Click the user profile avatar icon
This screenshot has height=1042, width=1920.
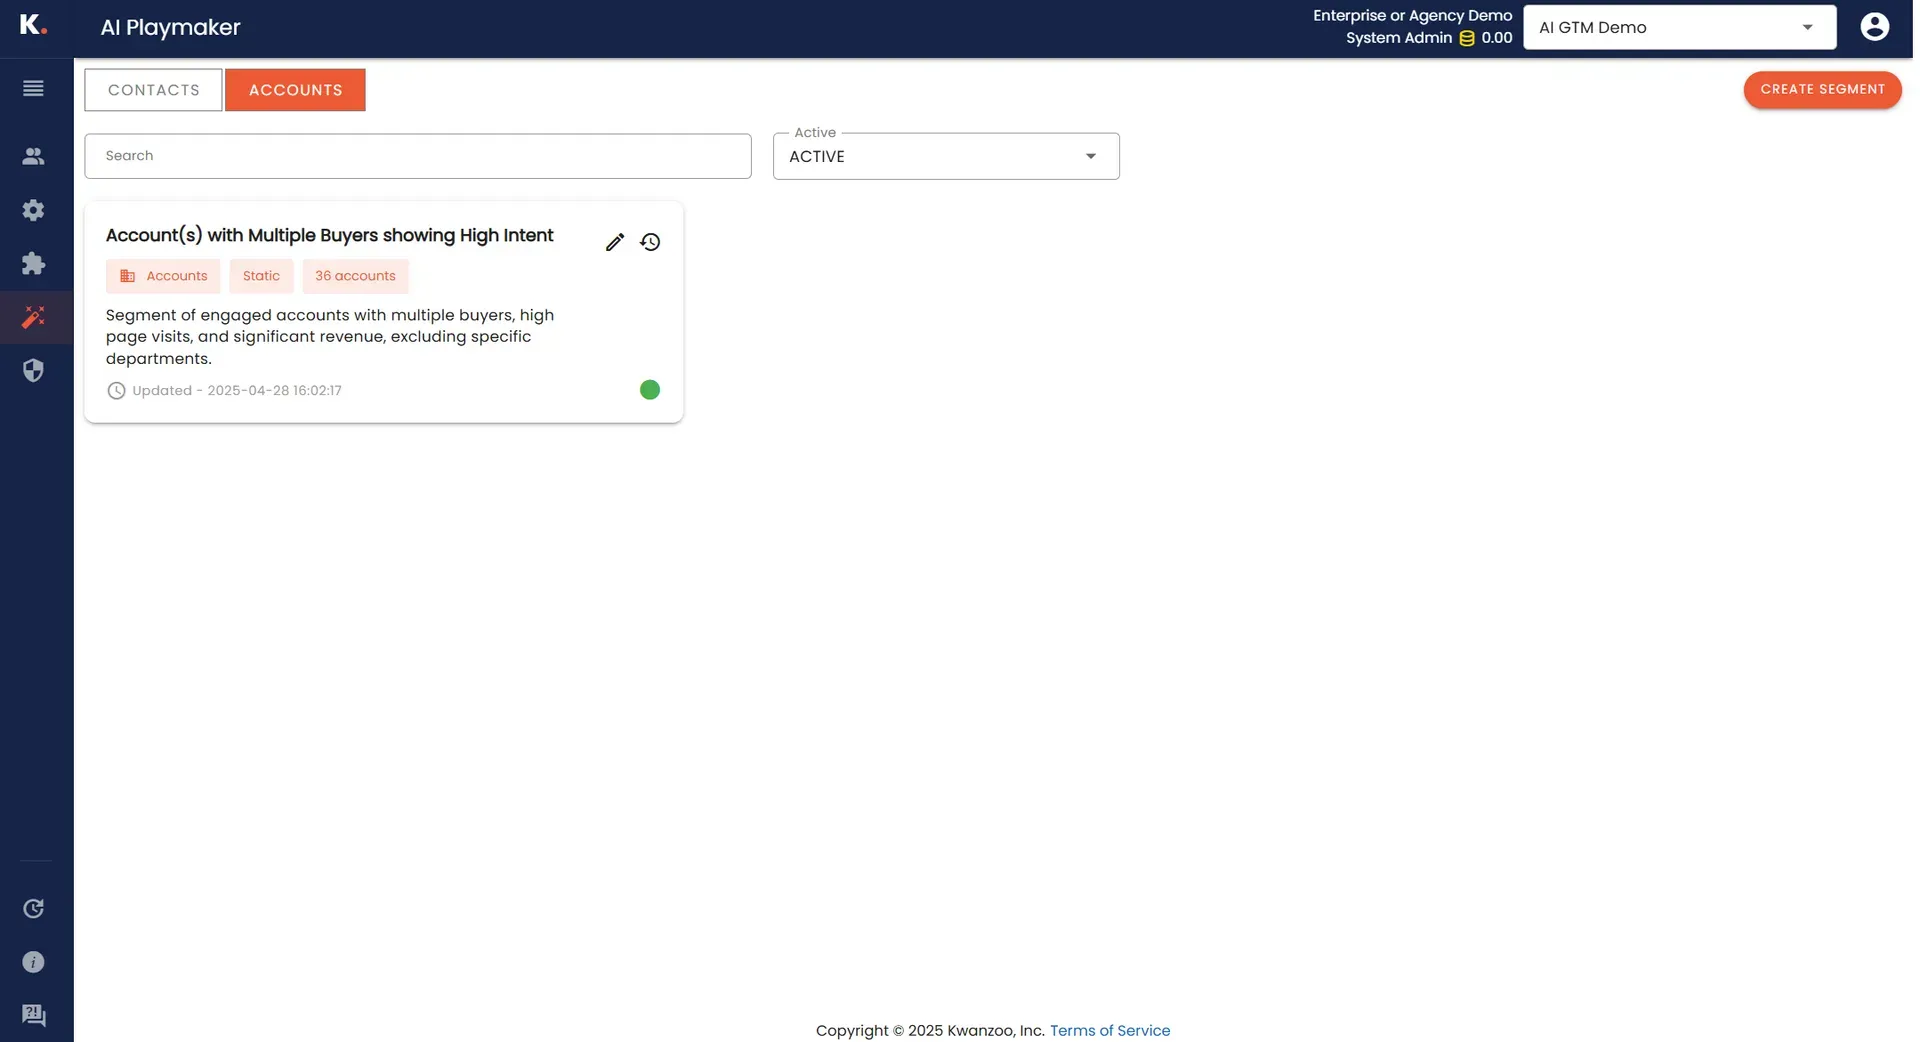(1874, 26)
